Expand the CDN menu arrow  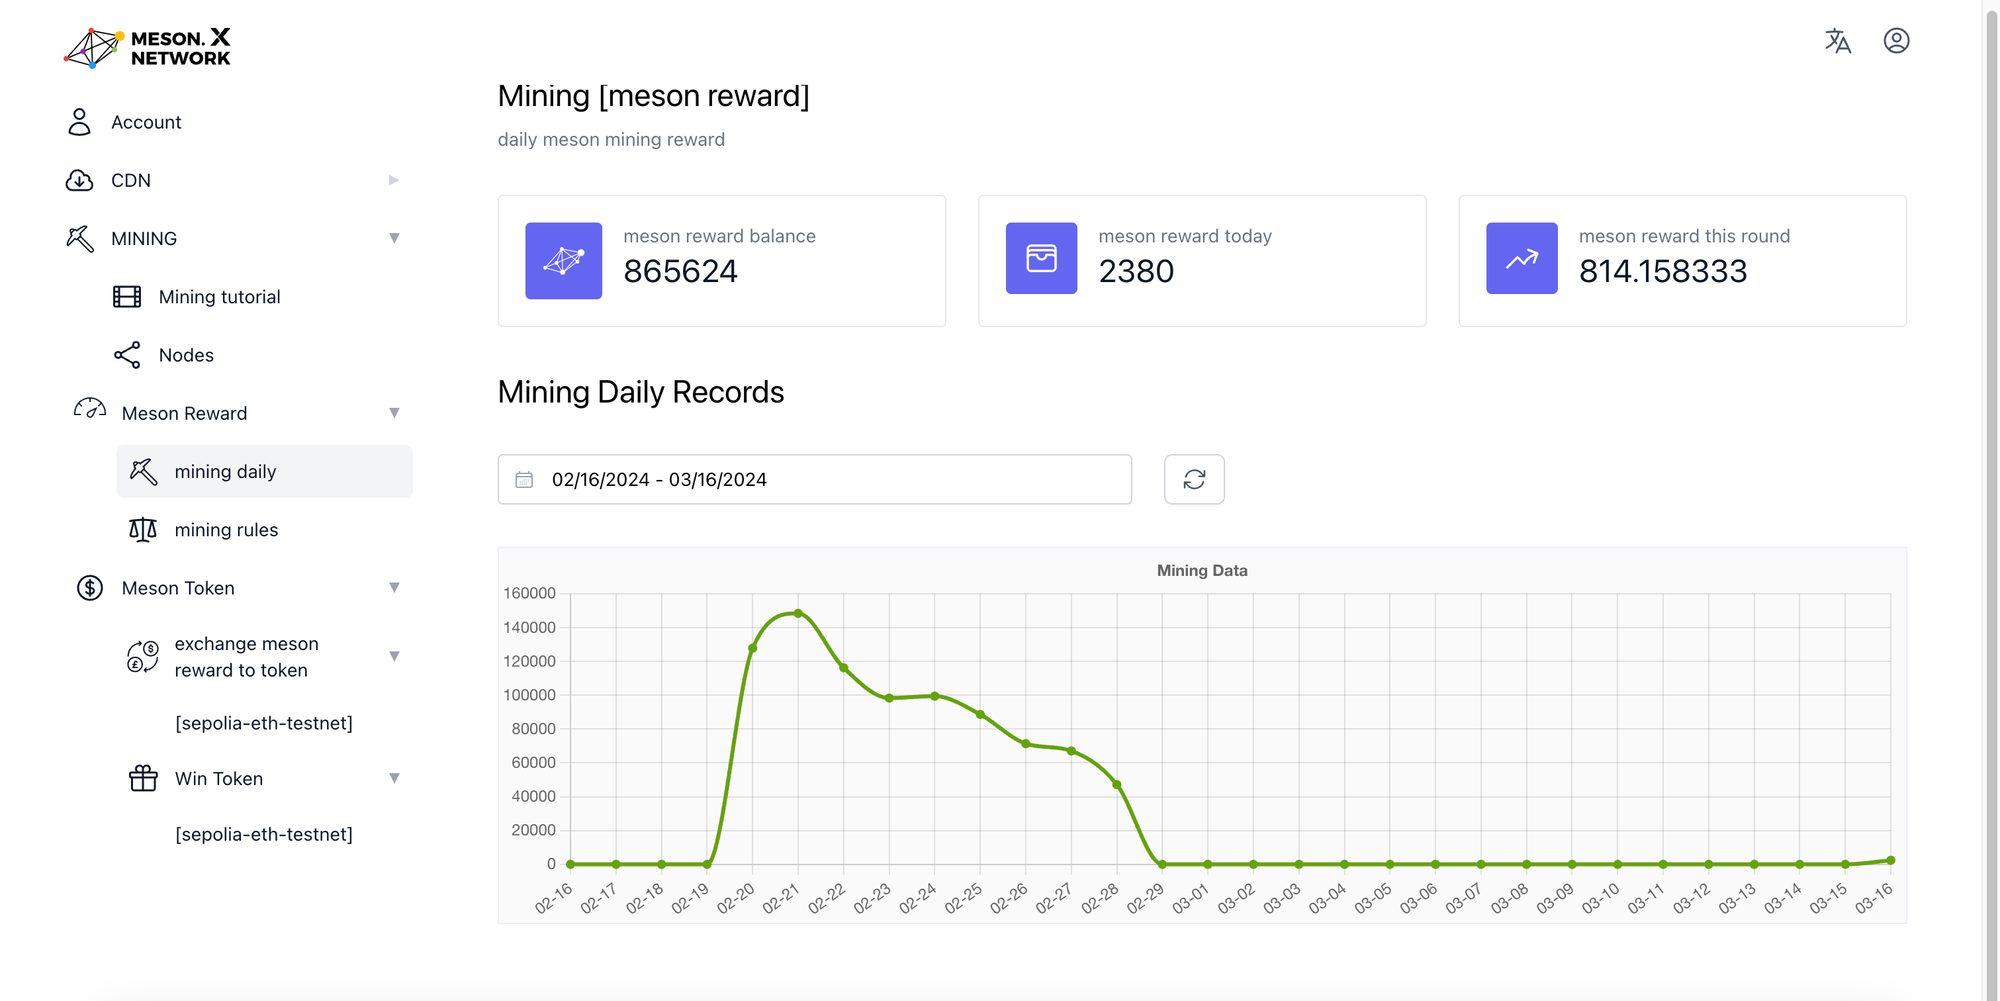394,180
